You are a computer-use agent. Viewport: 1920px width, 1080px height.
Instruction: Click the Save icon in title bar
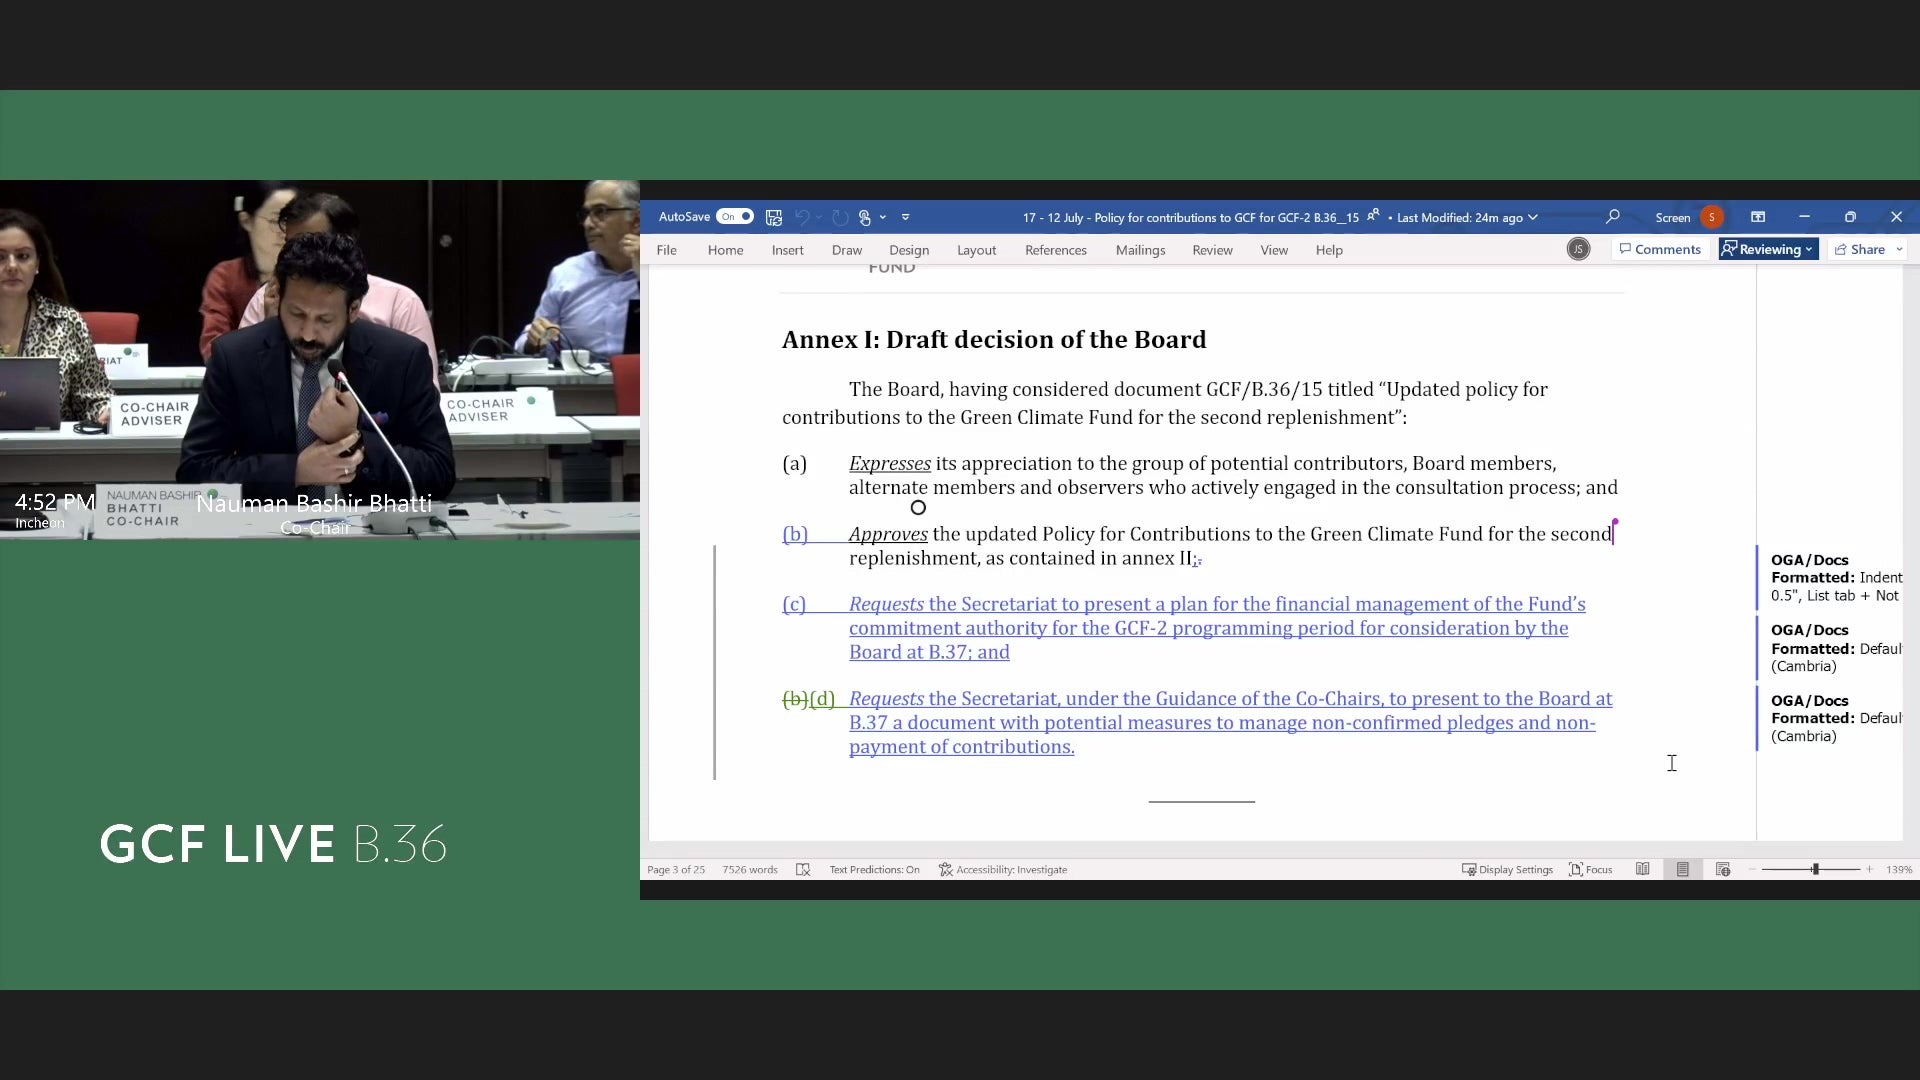[x=774, y=217]
